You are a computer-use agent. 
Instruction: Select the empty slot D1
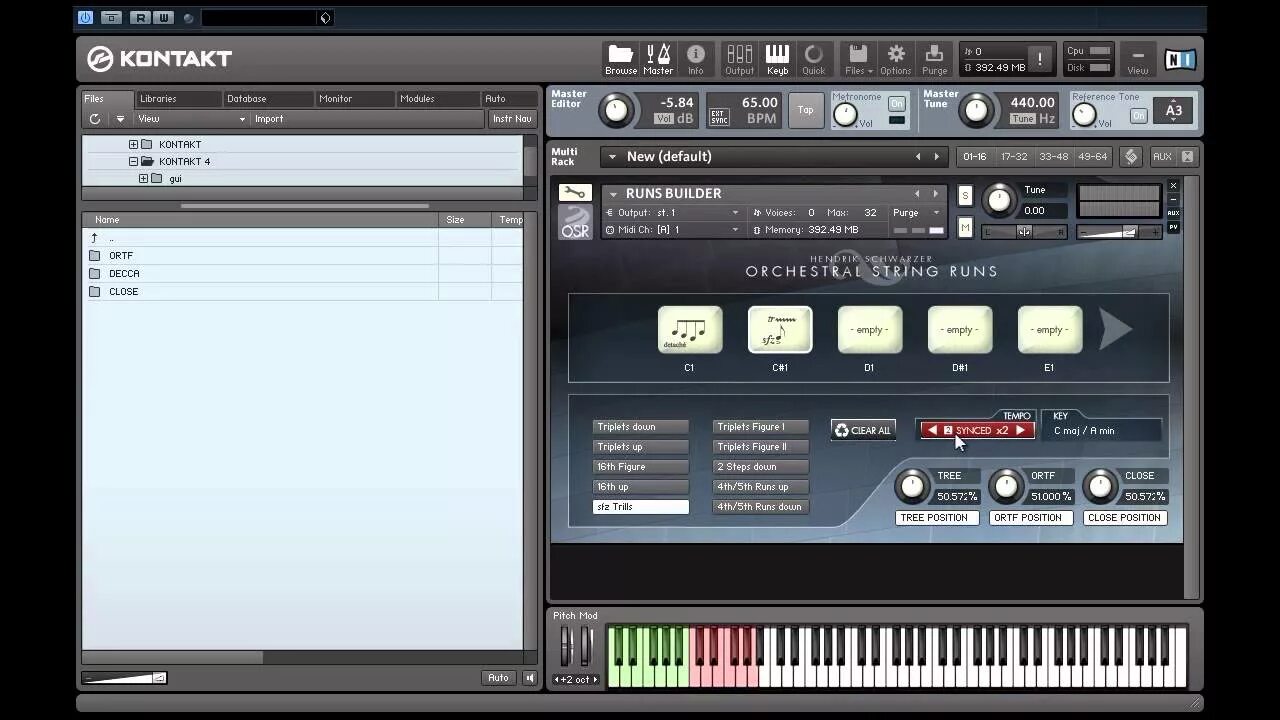click(870, 330)
